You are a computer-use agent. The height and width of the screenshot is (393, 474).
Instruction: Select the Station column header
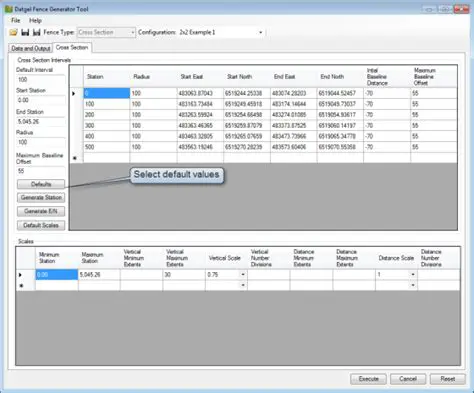pos(107,77)
